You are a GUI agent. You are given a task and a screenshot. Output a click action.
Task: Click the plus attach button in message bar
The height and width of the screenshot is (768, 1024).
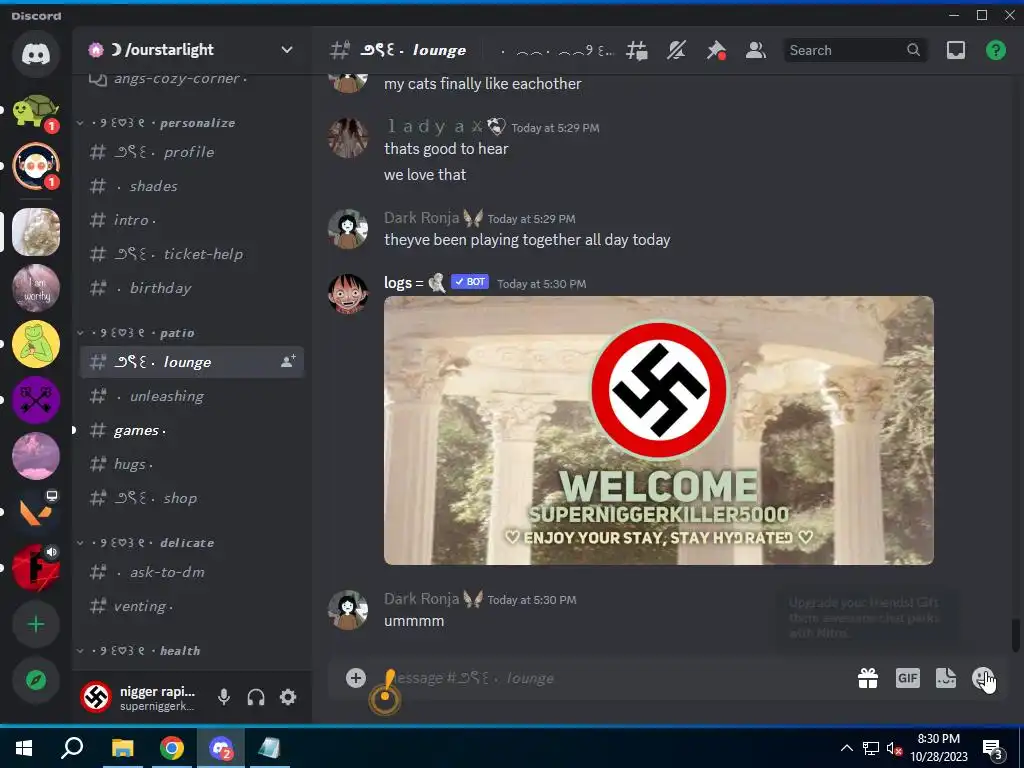coord(355,678)
